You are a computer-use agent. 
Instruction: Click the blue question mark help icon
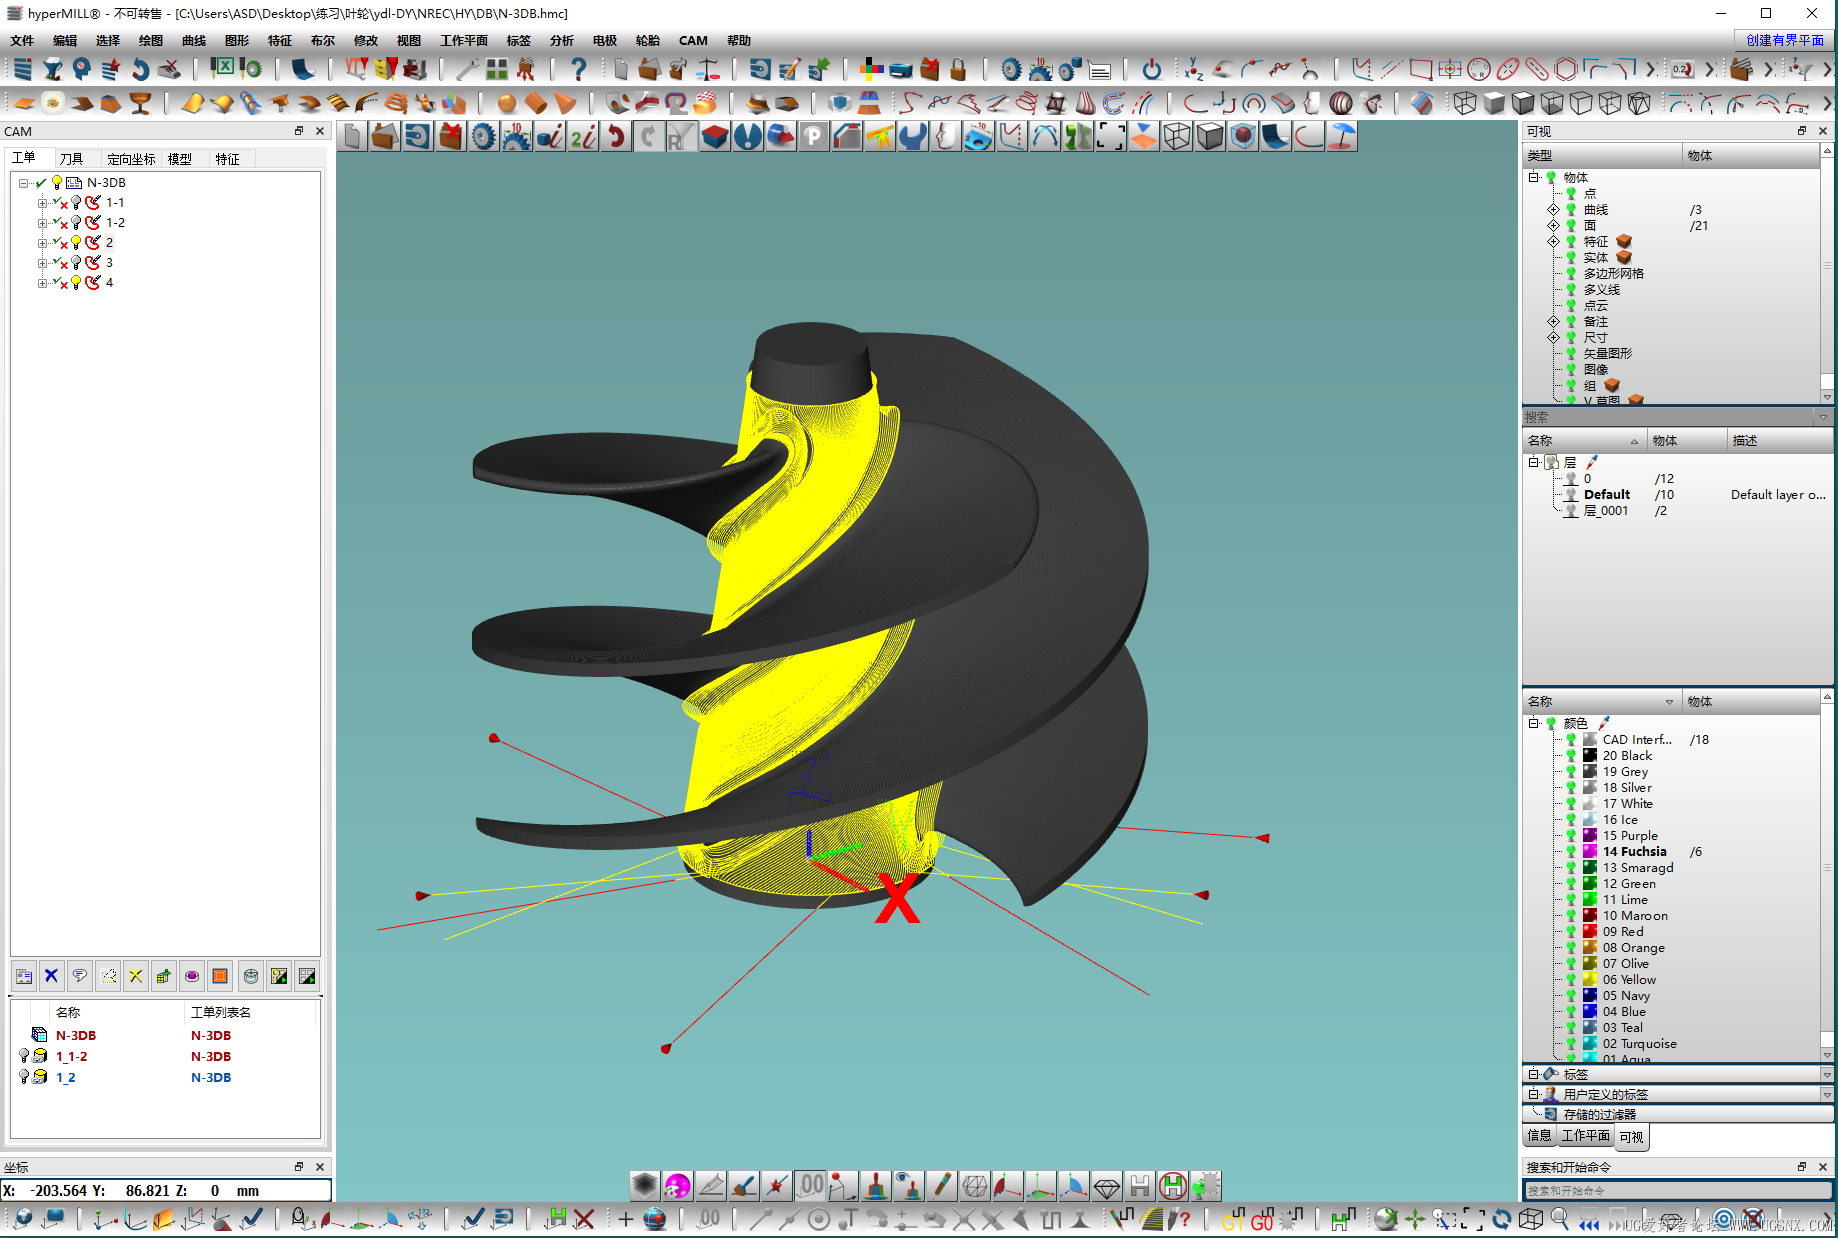coord(578,69)
